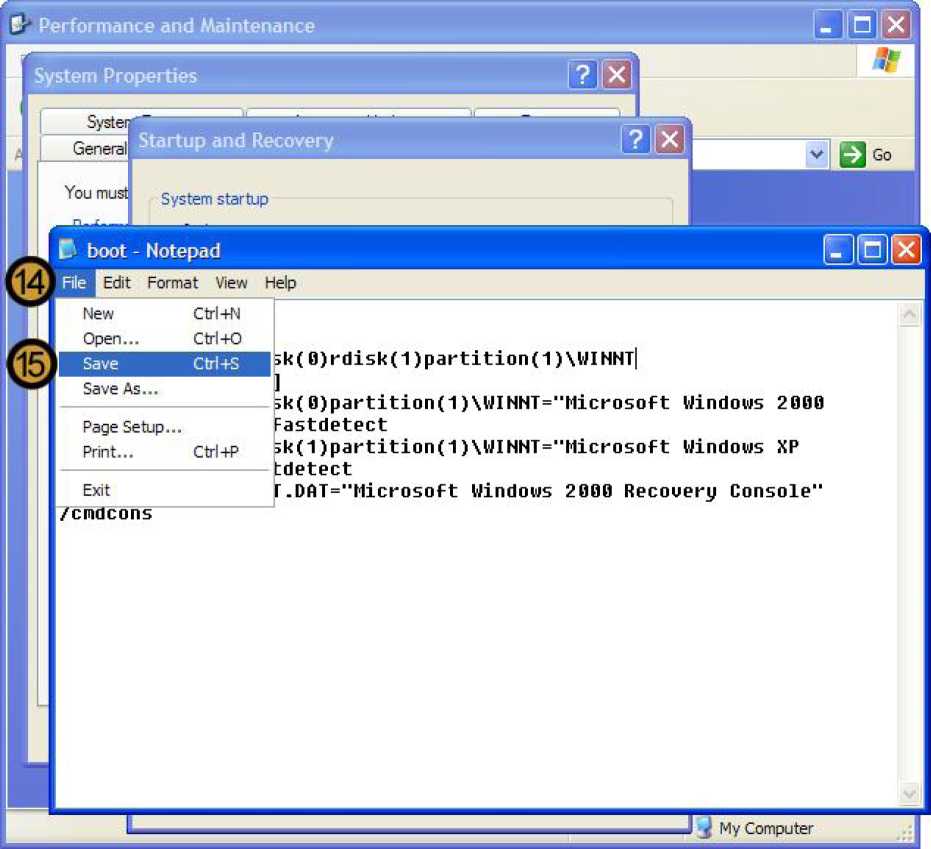Choose New from the File menu
Image resolution: width=931 pixels, height=849 pixels.
click(x=165, y=313)
